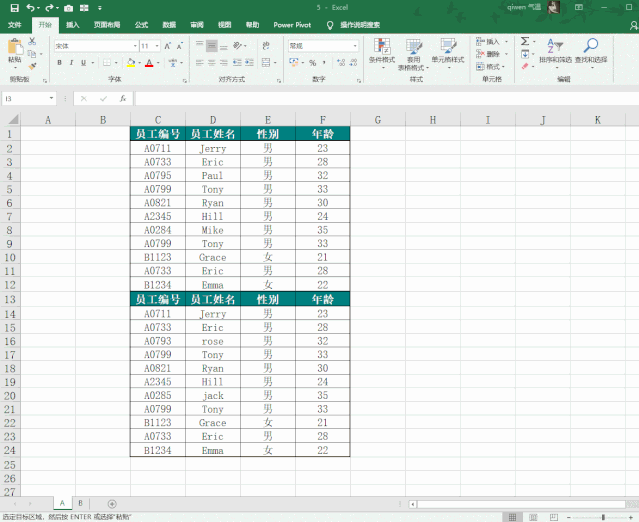The width and height of the screenshot is (639, 522).
Task: Increase indent
Action: 249,63
